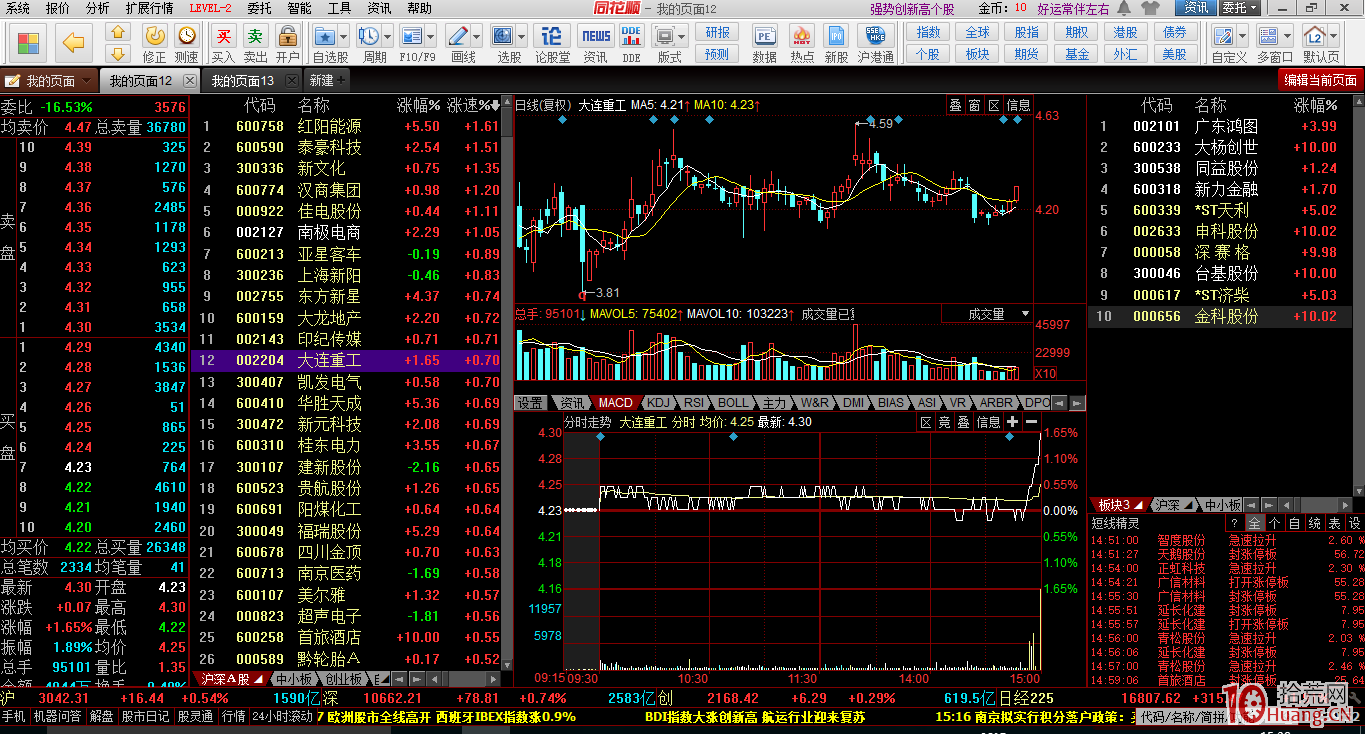Click the 研报 research report button
The image size is (1365, 734).
717,33
